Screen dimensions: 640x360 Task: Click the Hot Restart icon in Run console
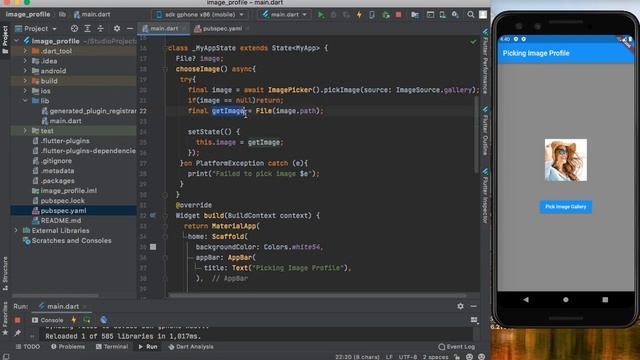point(87,320)
